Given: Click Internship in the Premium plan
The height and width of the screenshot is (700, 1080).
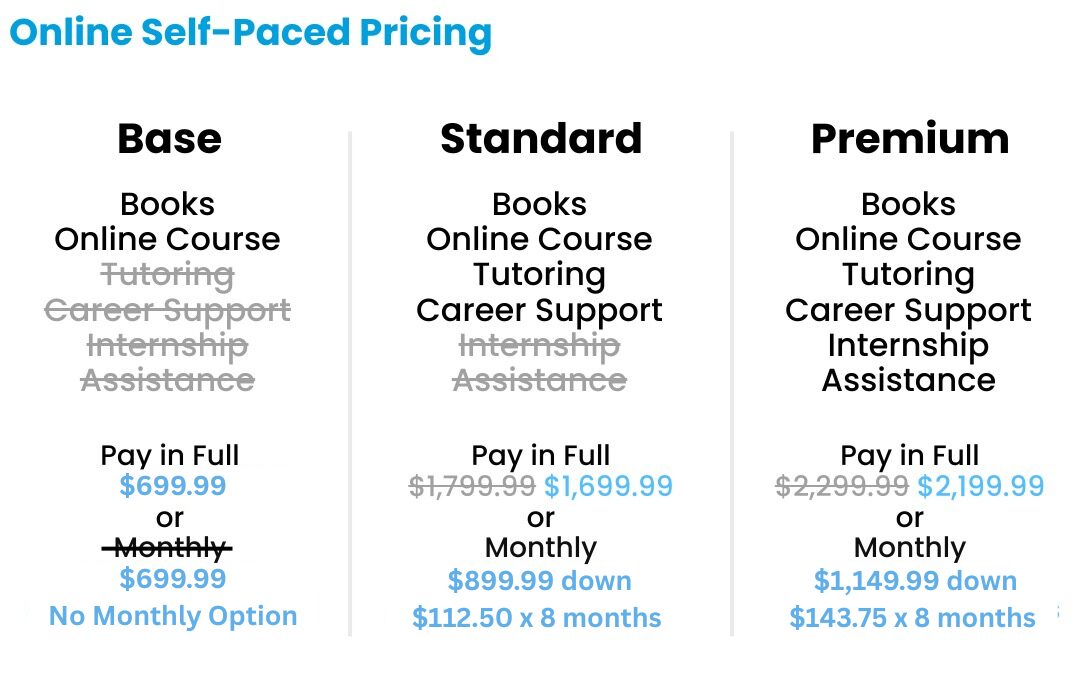Looking at the screenshot, I should click(908, 345).
